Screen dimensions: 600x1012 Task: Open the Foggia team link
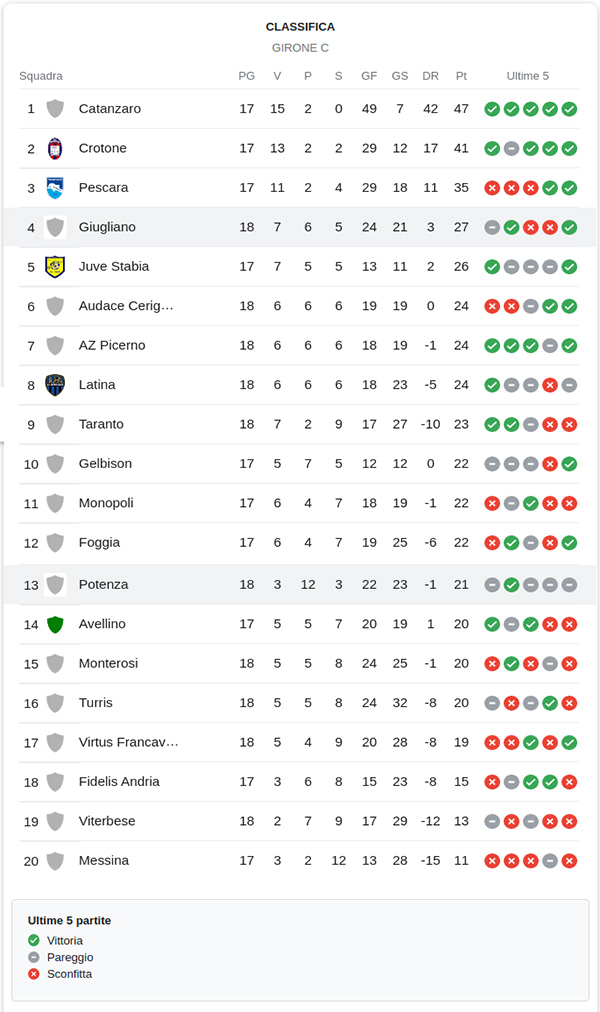click(99, 542)
